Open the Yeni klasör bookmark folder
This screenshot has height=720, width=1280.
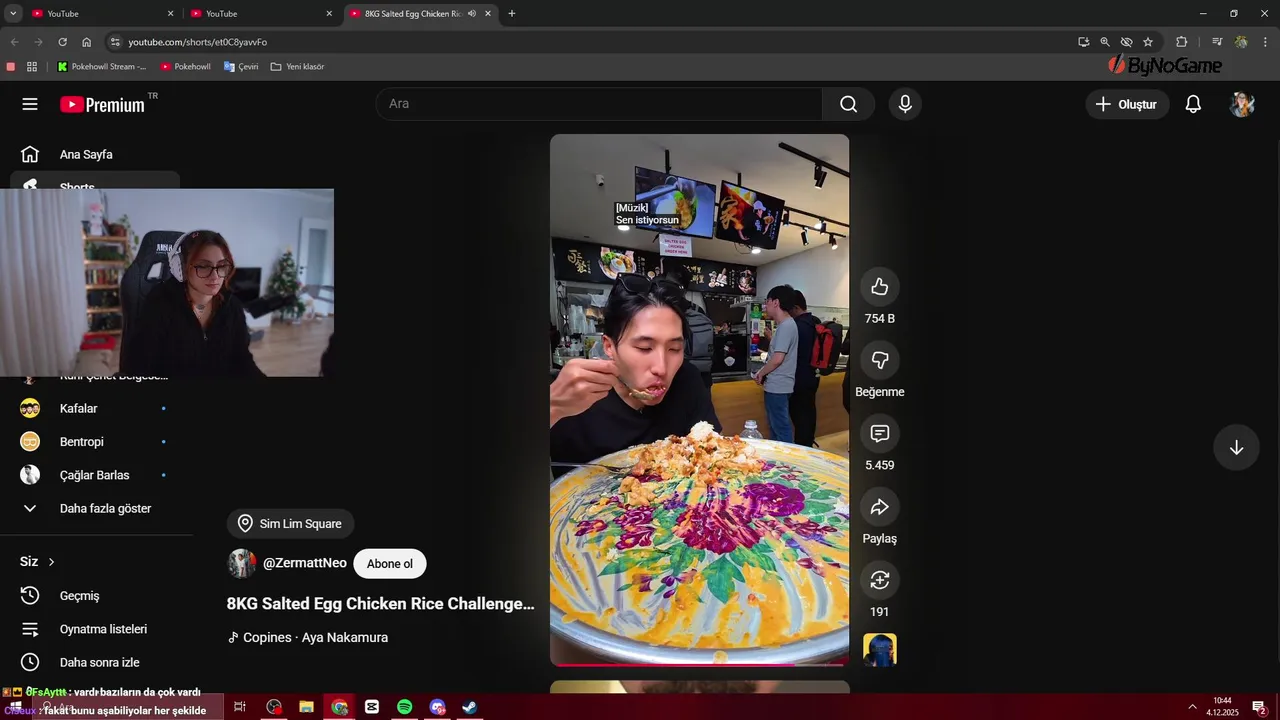click(x=297, y=67)
